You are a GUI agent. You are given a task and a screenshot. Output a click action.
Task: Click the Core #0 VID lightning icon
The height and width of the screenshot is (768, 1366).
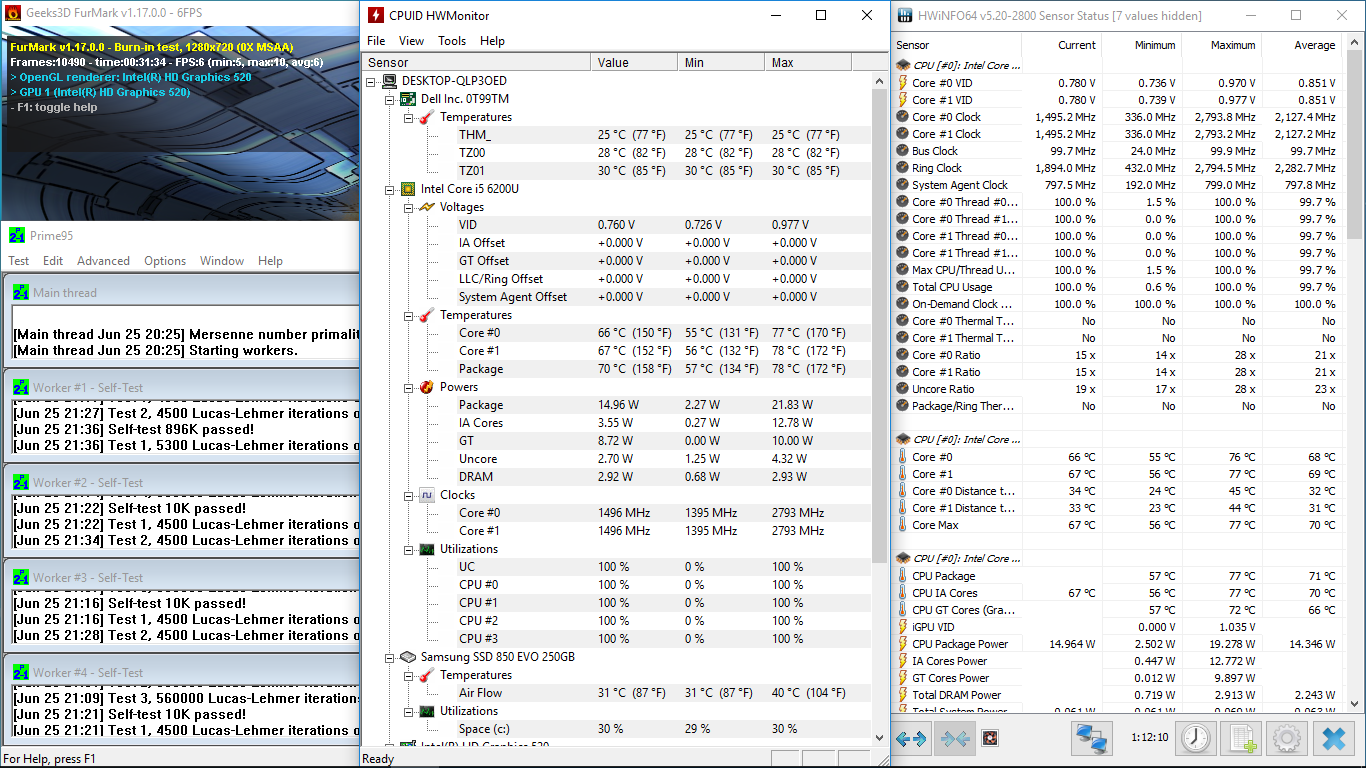903,83
